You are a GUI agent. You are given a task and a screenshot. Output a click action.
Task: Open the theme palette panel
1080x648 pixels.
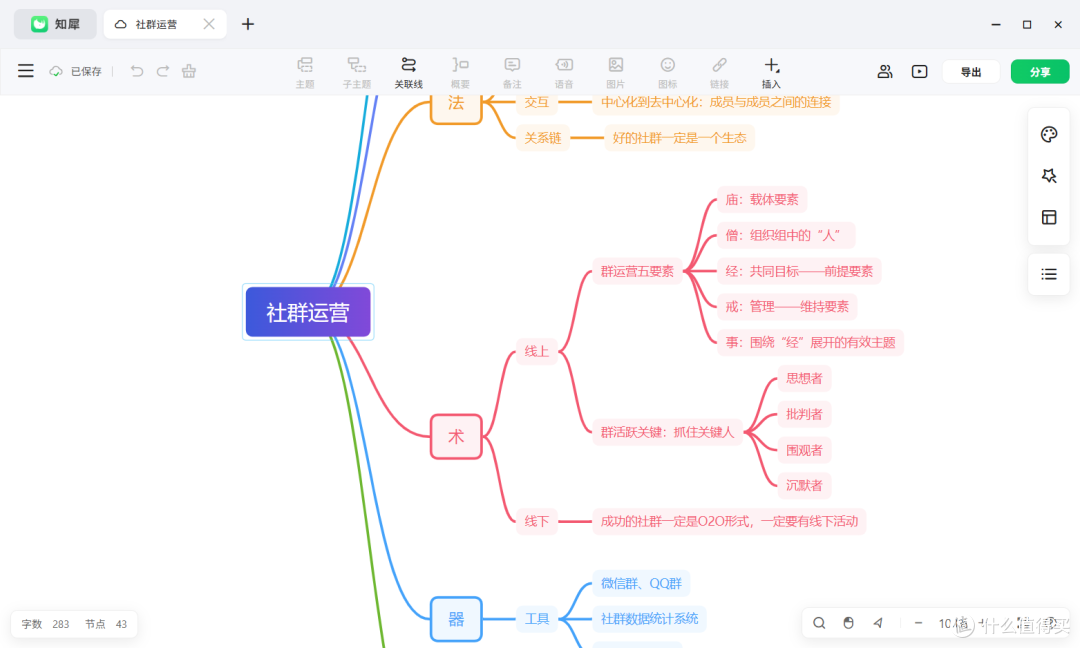coord(1049,134)
